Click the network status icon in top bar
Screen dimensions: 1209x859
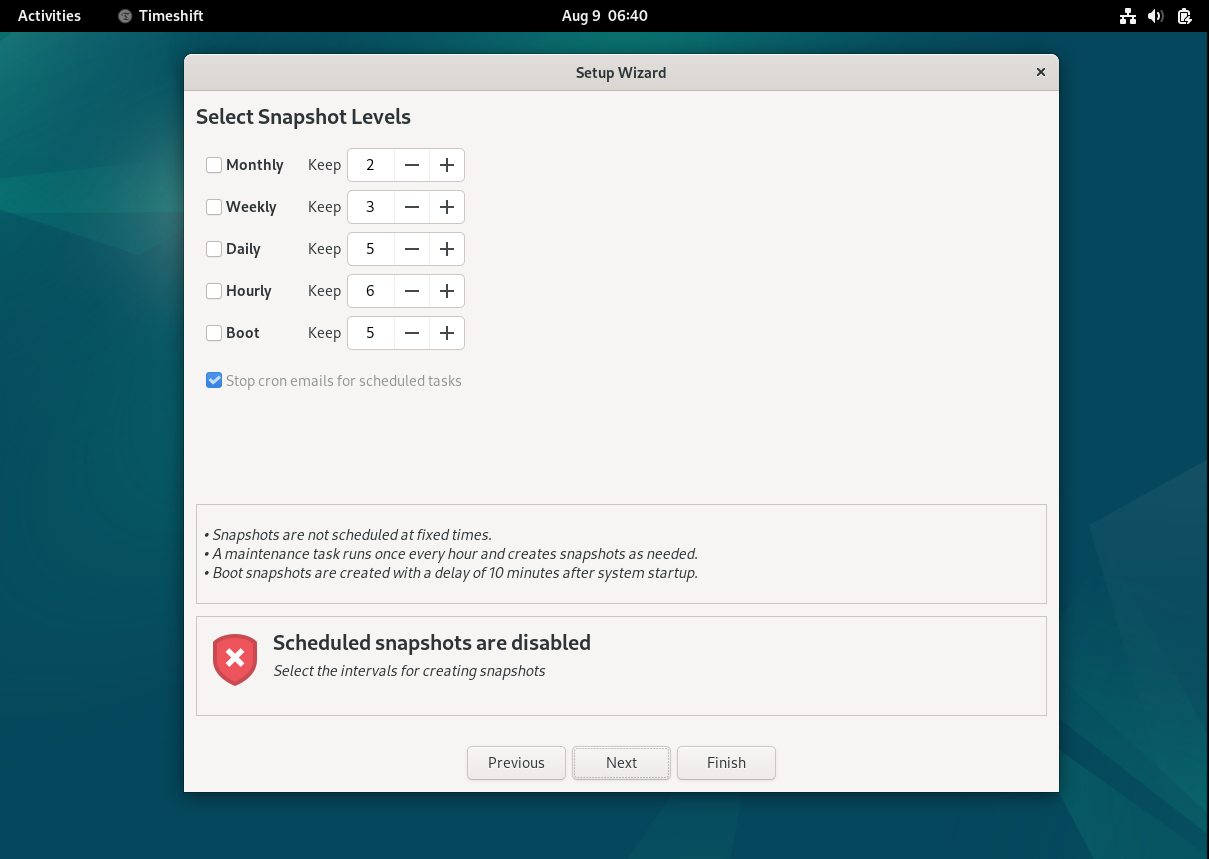point(1128,16)
